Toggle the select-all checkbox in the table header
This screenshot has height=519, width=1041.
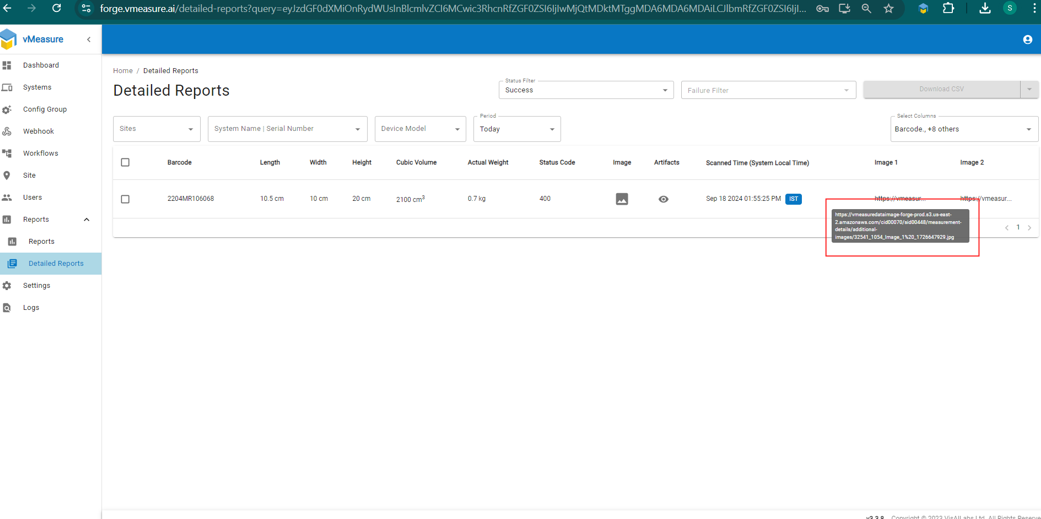coord(125,162)
